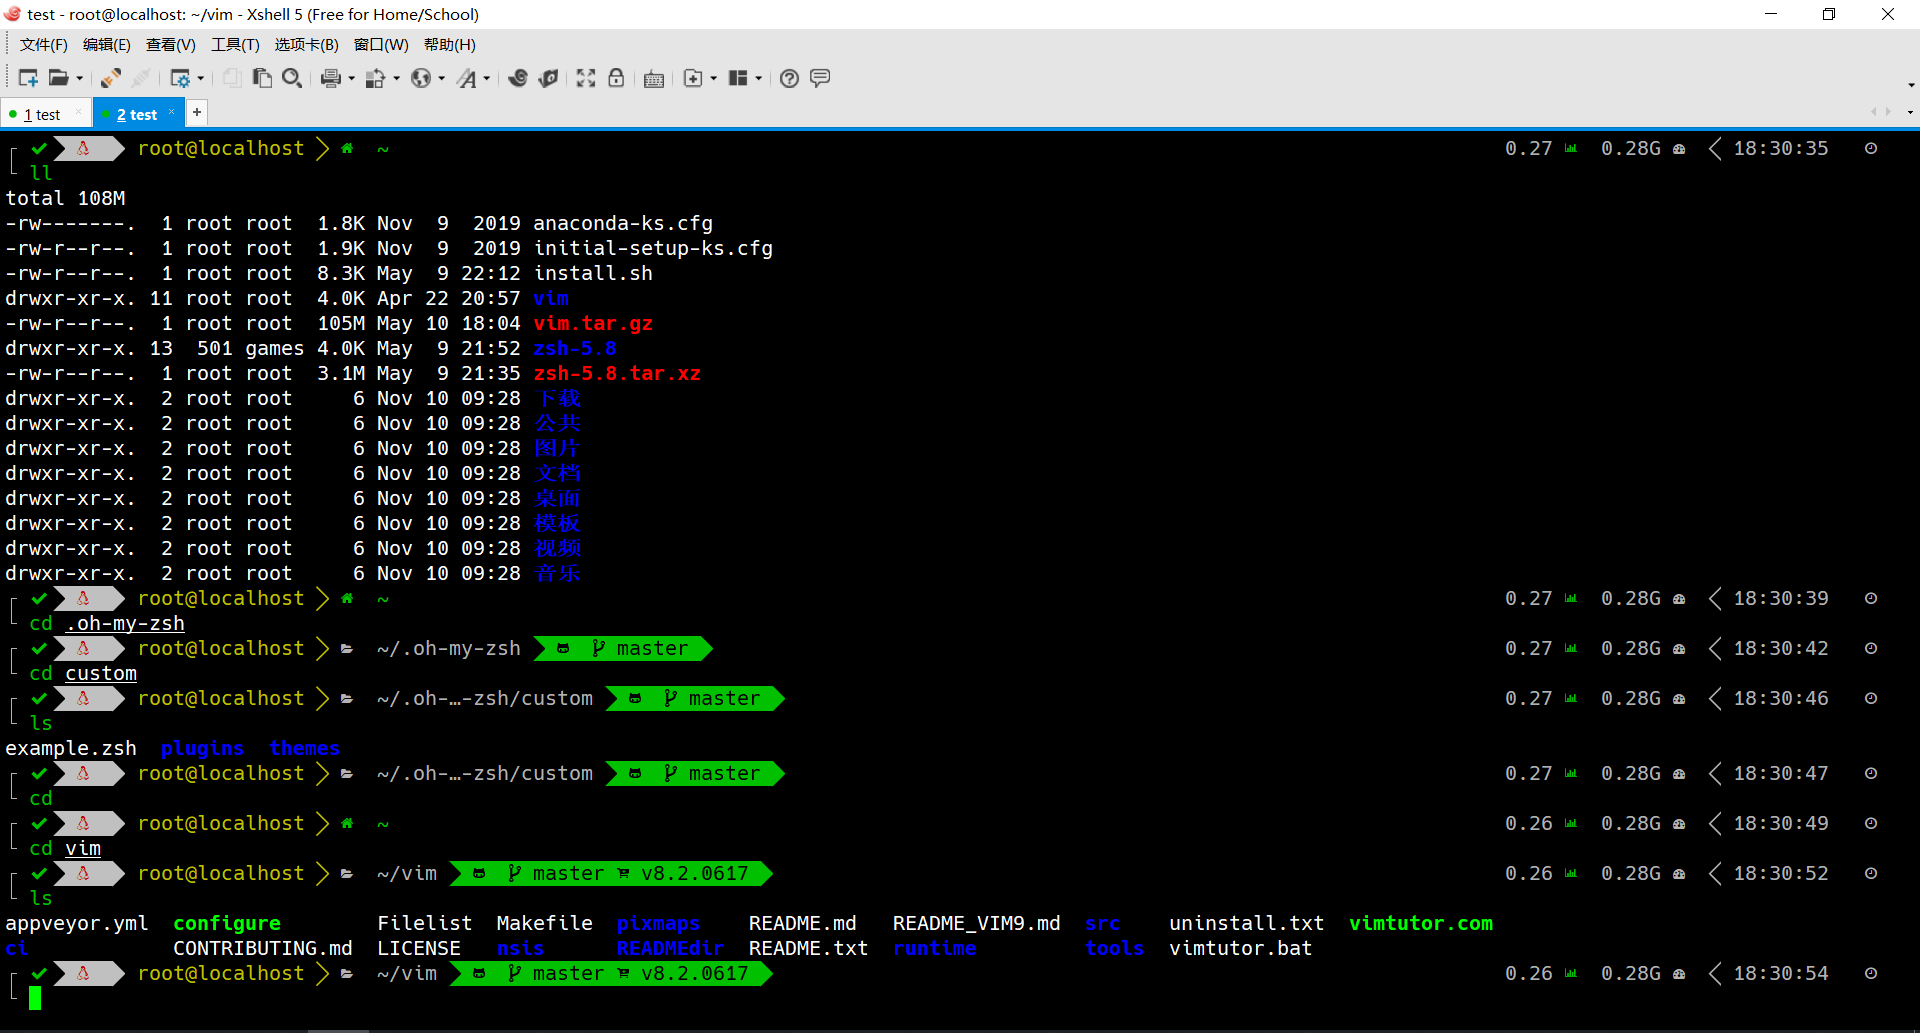Screen dimensions: 1920x1033
Task: Click the '+' button to add a tab
Action: [196, 112]
